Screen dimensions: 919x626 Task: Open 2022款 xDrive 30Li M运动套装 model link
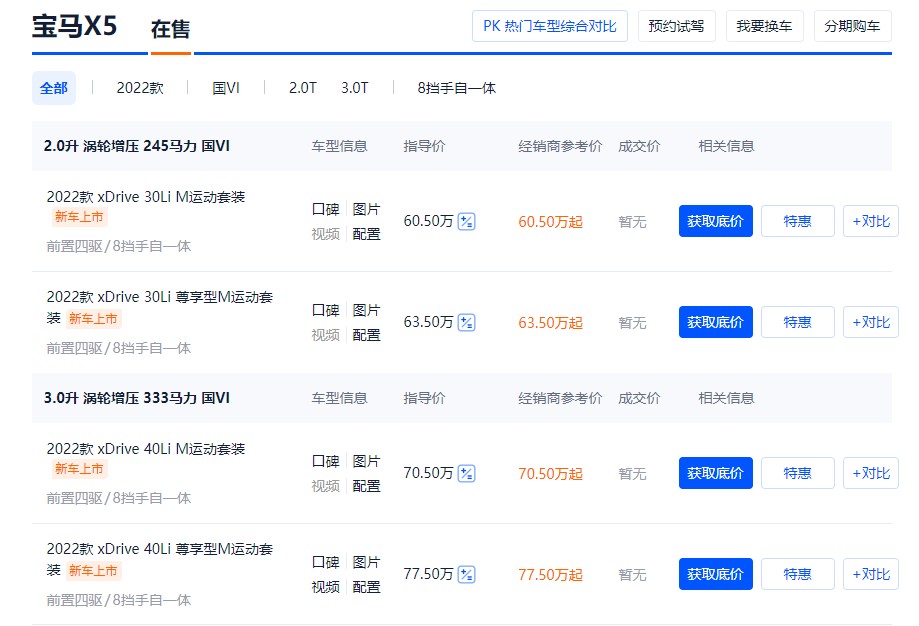point(146,197)
